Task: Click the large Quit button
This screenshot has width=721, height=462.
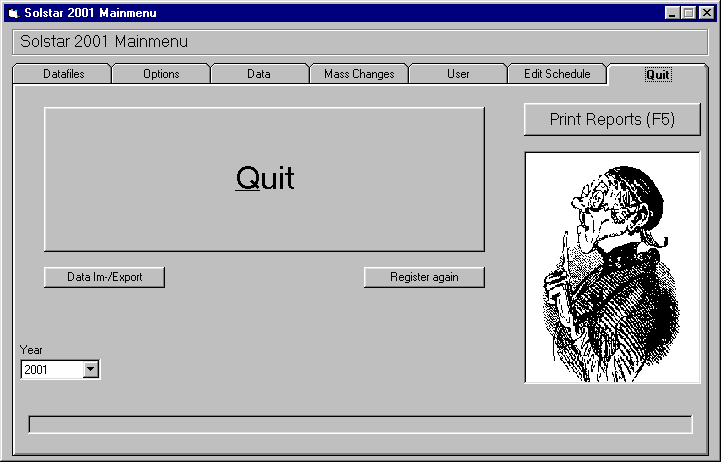Action: (x=264, y=179)
